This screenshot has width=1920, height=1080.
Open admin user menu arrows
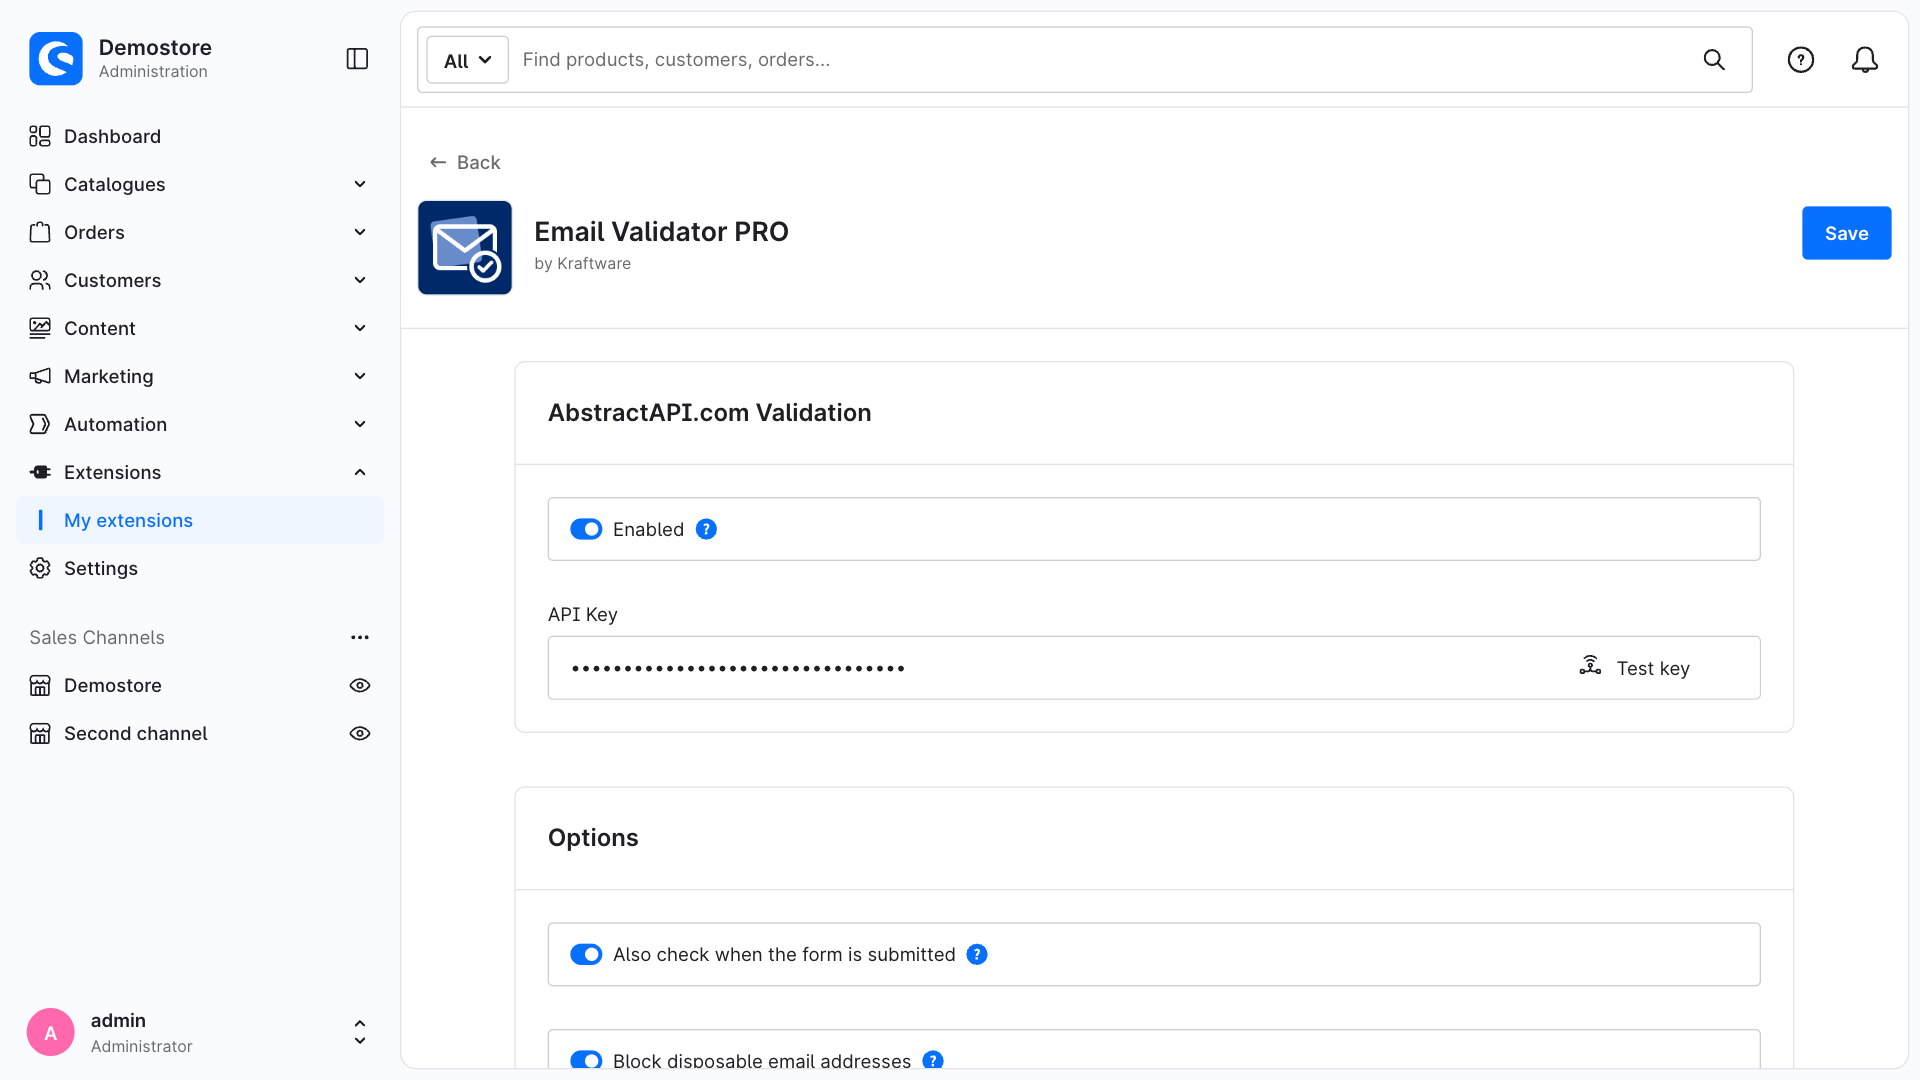coord(360,1032)
